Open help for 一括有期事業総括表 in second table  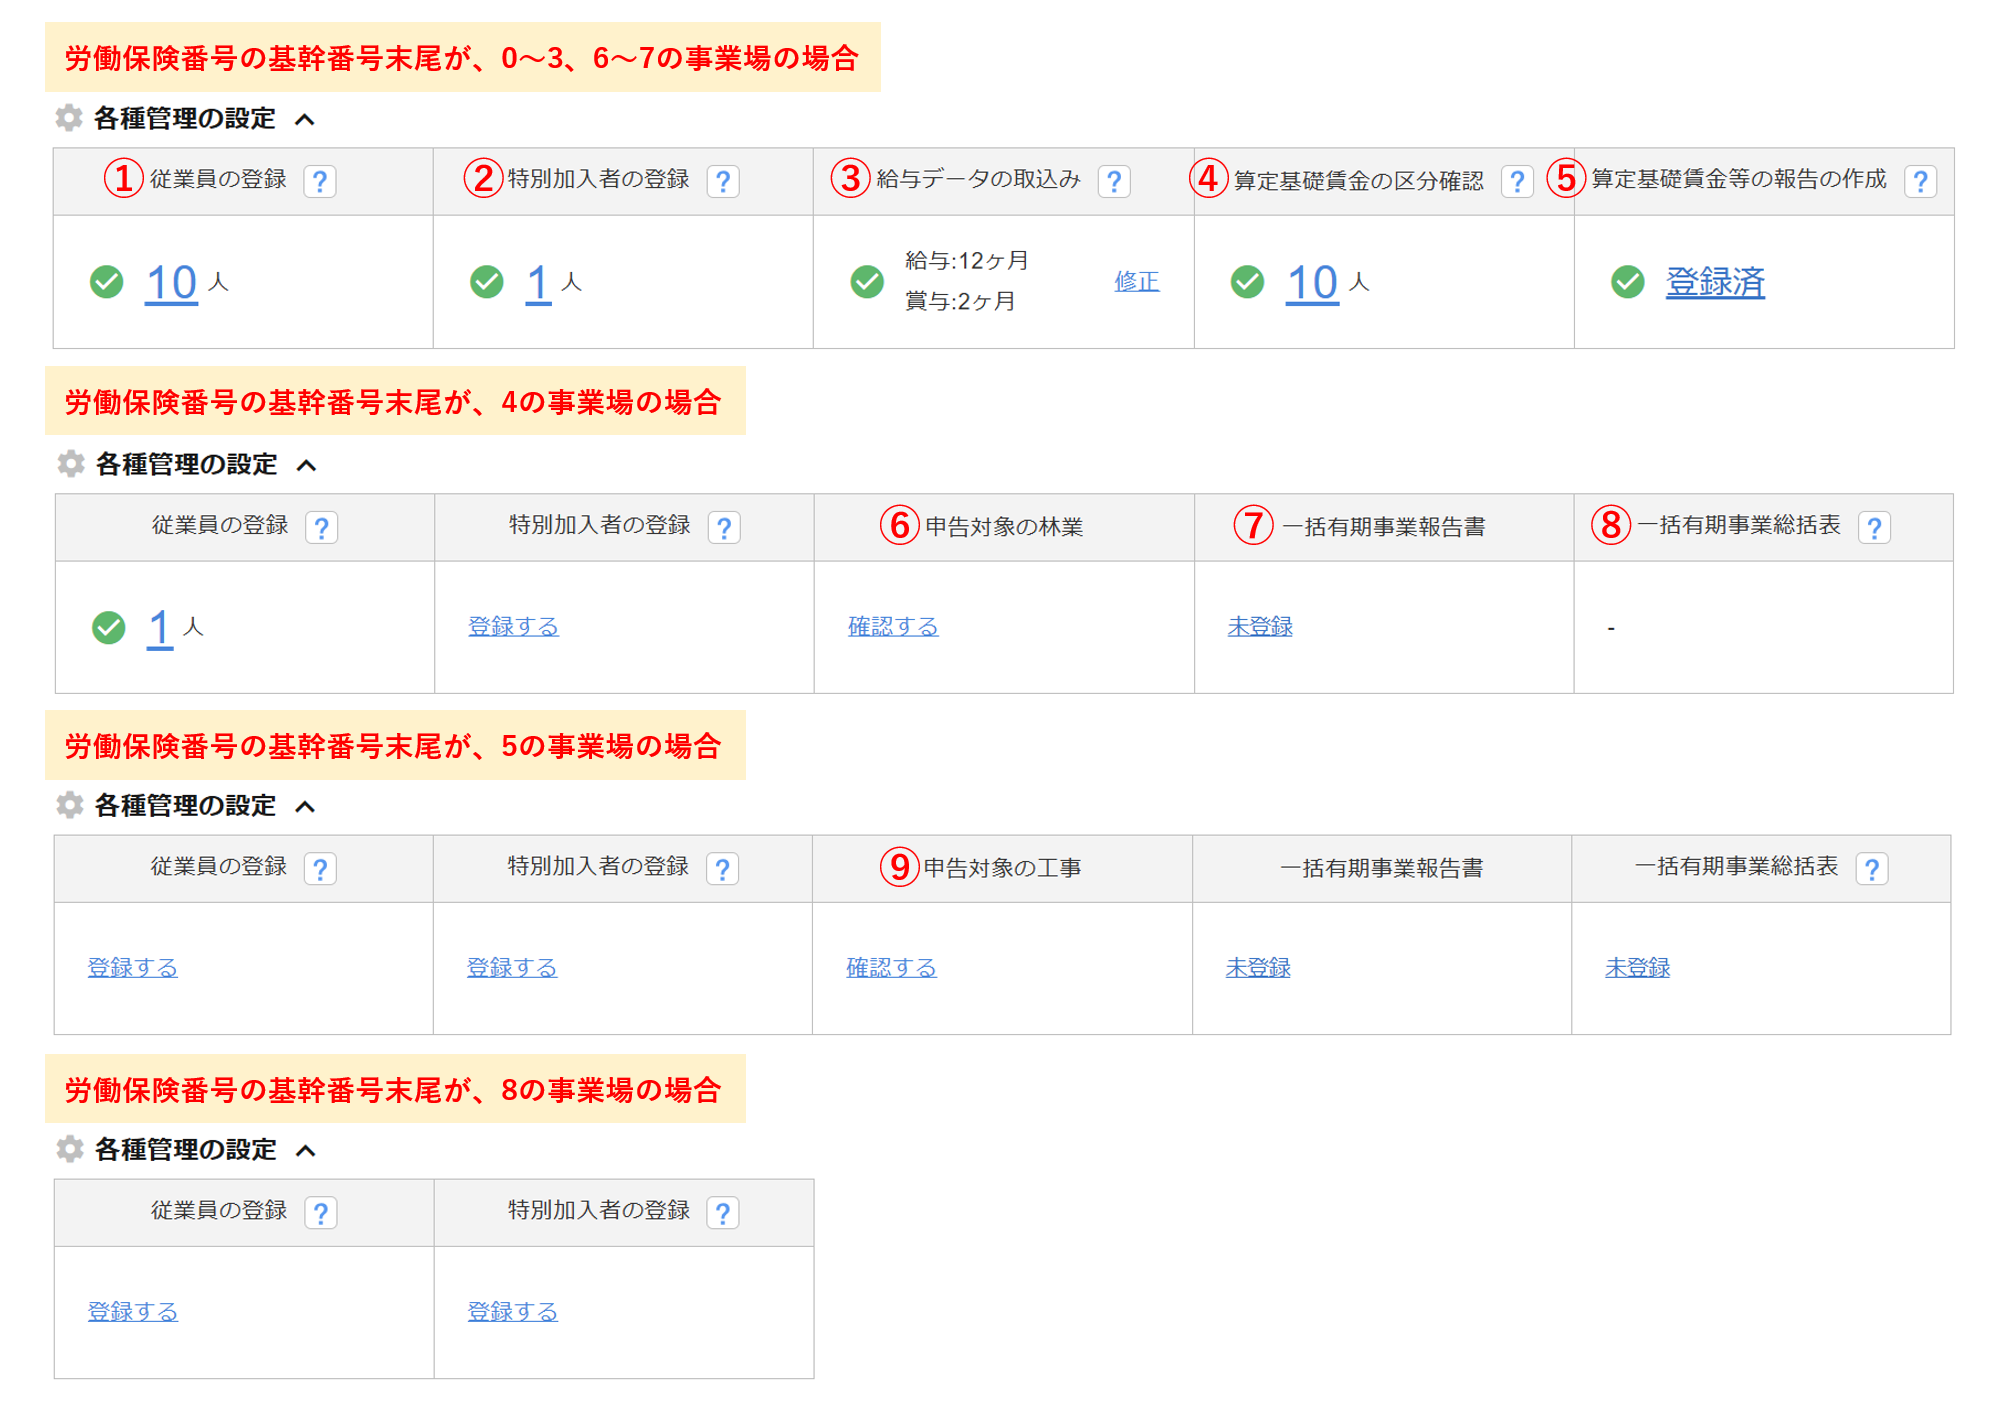[1874, 528]
